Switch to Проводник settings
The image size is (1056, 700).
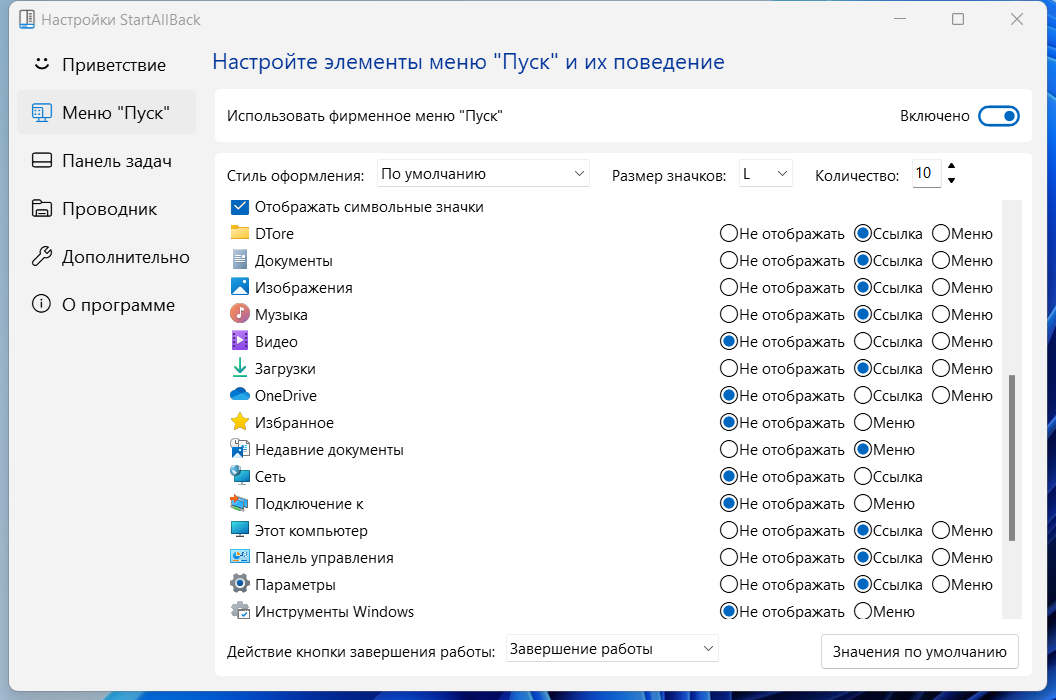point(106,209)
